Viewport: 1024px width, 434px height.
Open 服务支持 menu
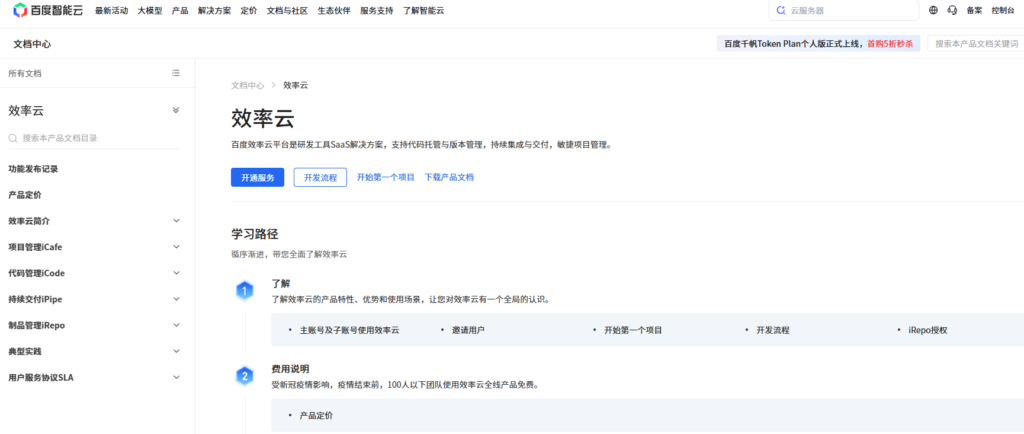377,10
